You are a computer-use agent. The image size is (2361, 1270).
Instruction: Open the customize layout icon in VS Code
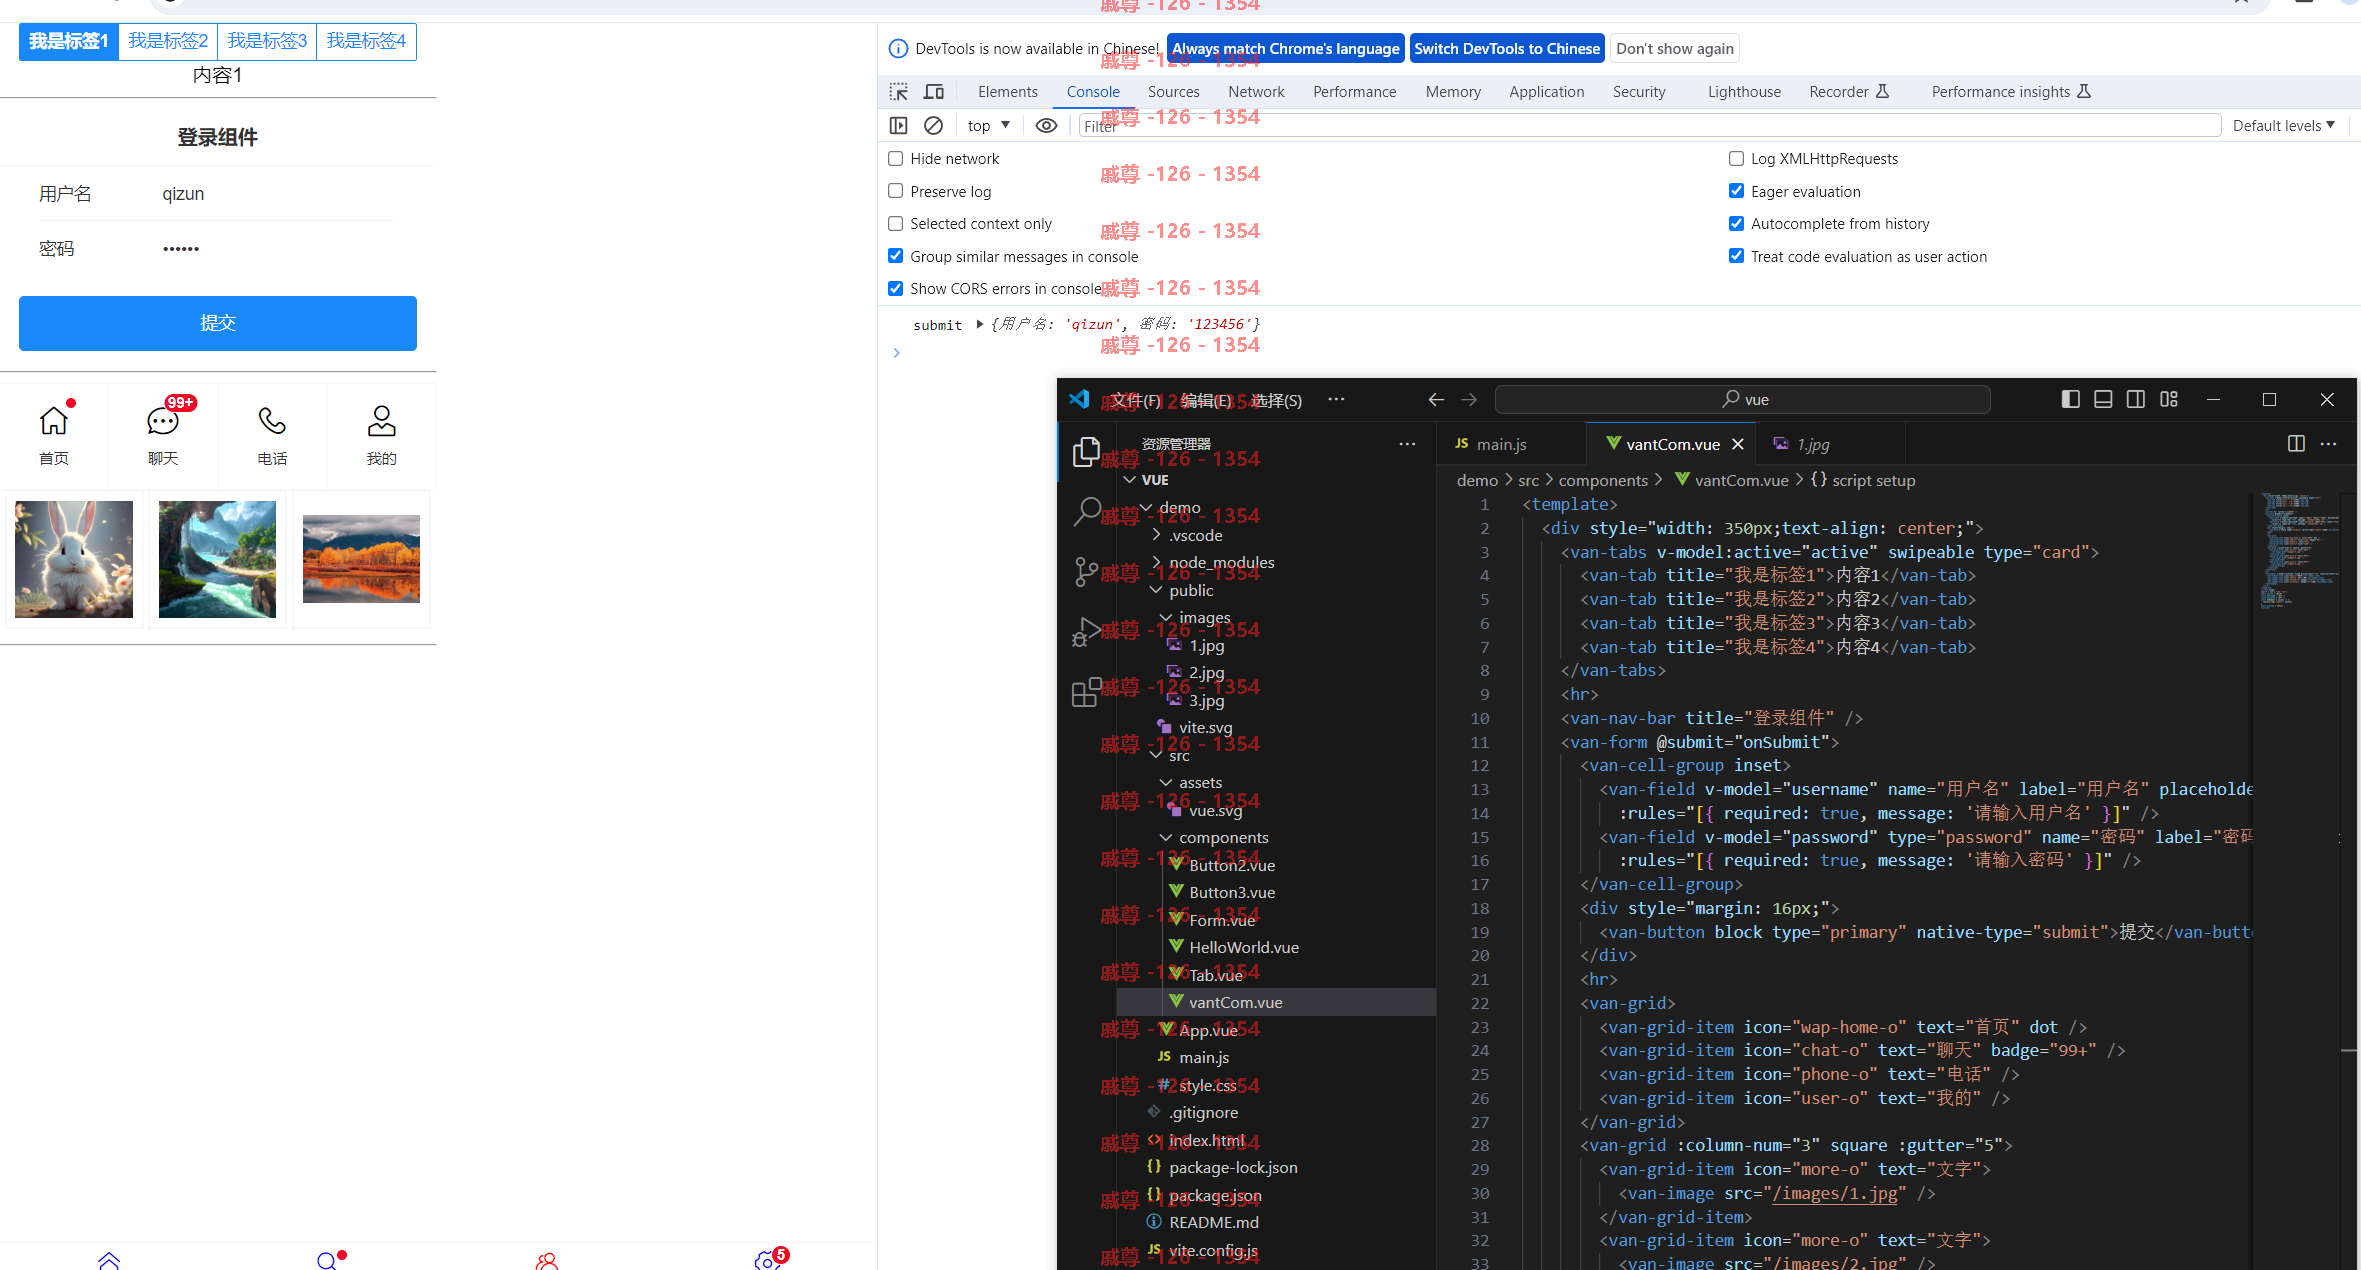(x=2169, y=399)
